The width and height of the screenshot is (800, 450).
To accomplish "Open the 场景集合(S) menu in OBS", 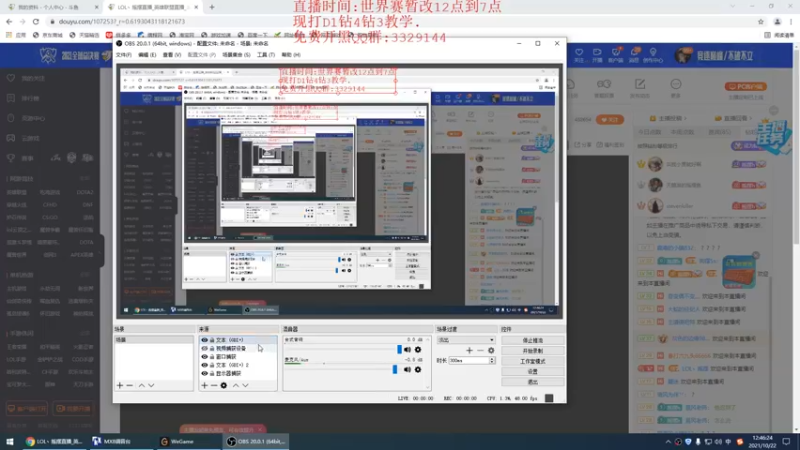I will [236, 55].
